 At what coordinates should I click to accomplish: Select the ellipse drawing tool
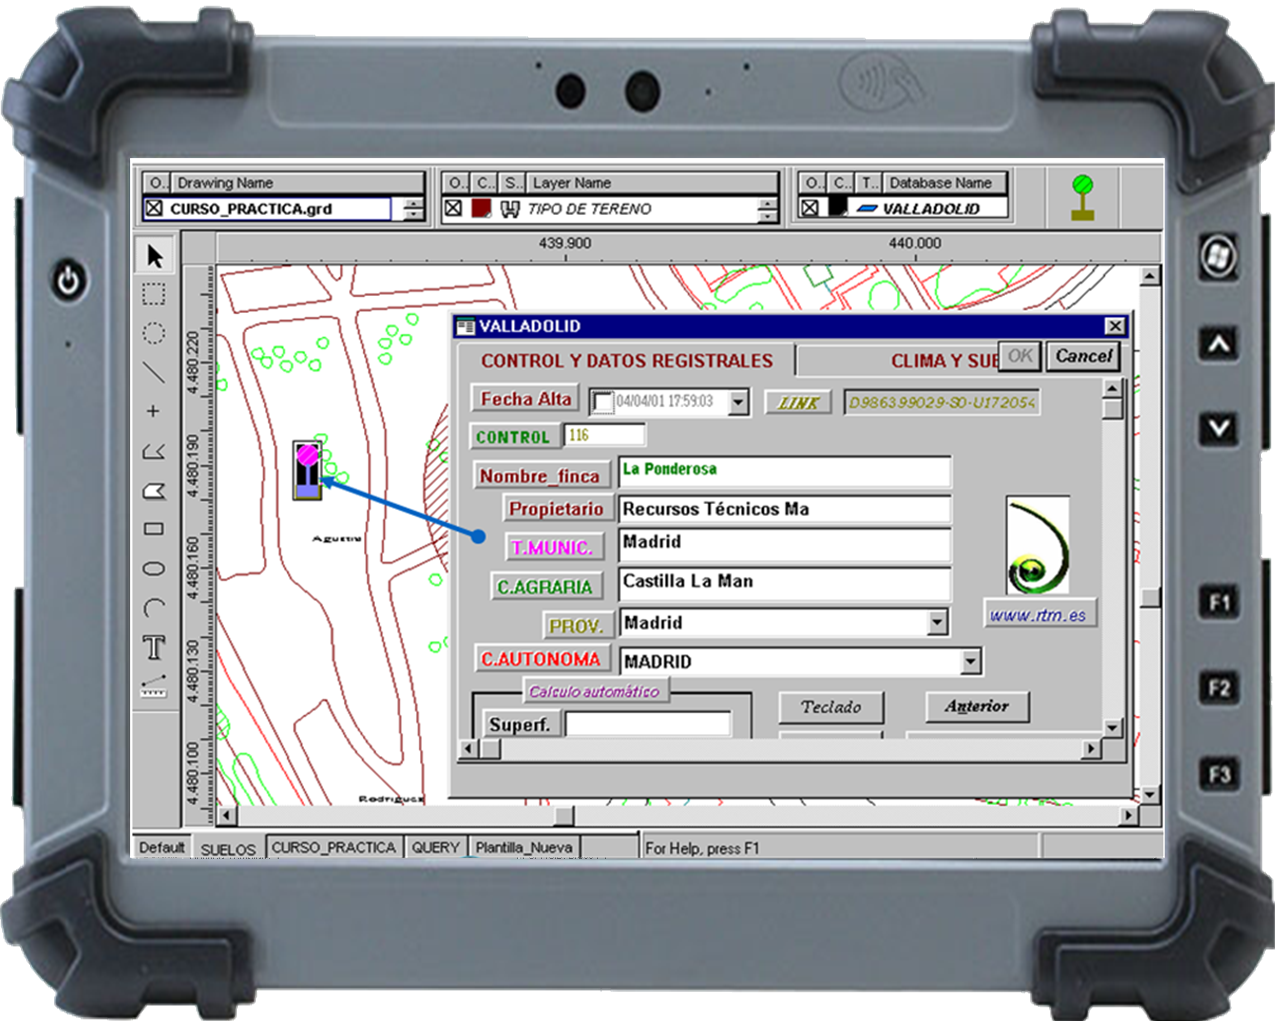click(x=153, y=568)
